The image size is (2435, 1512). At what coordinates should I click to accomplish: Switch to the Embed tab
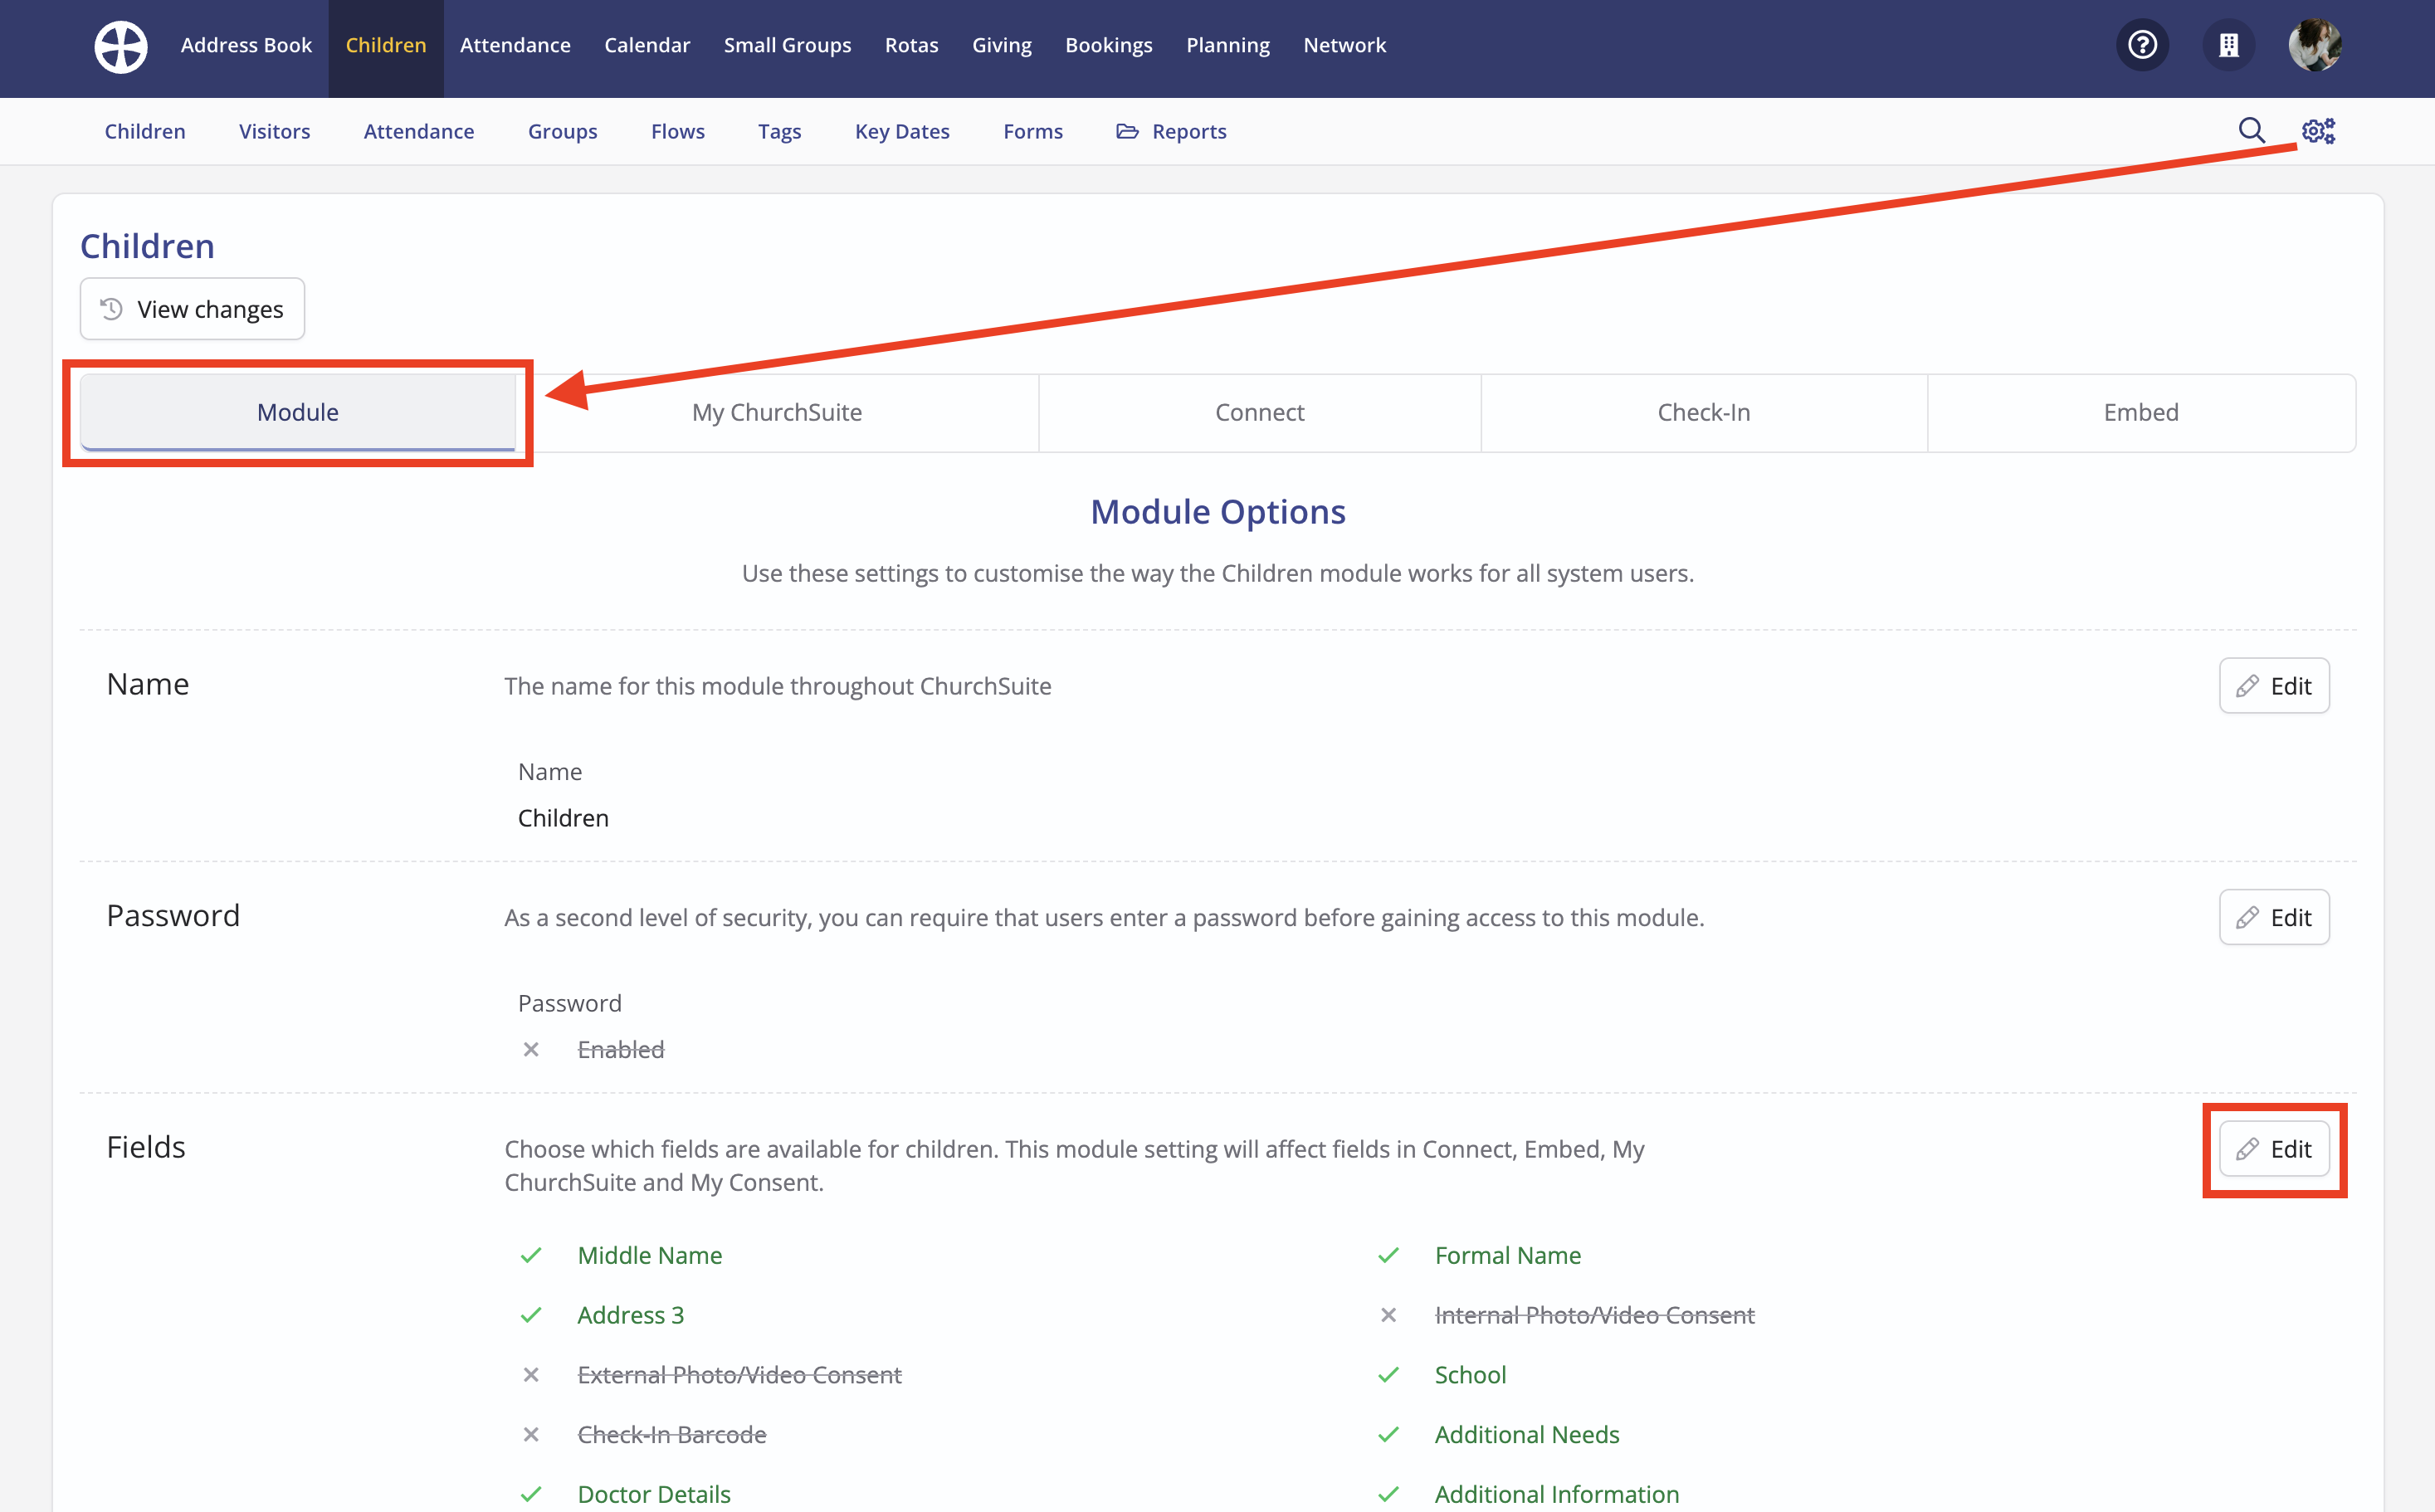pos(2140,412)
